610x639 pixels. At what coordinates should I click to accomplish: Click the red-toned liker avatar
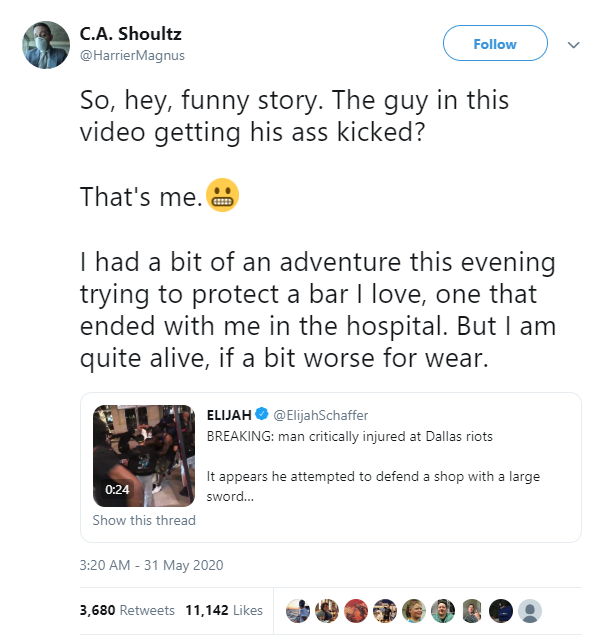pyautogui.click(x=356, y=611)
